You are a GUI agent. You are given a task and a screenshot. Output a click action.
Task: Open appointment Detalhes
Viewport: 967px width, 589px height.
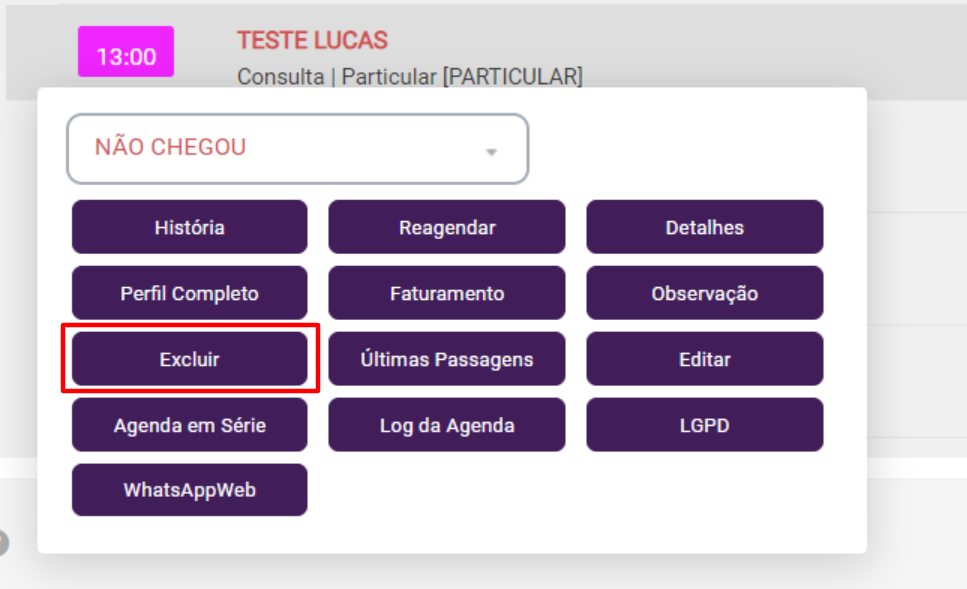click(705, 227)
